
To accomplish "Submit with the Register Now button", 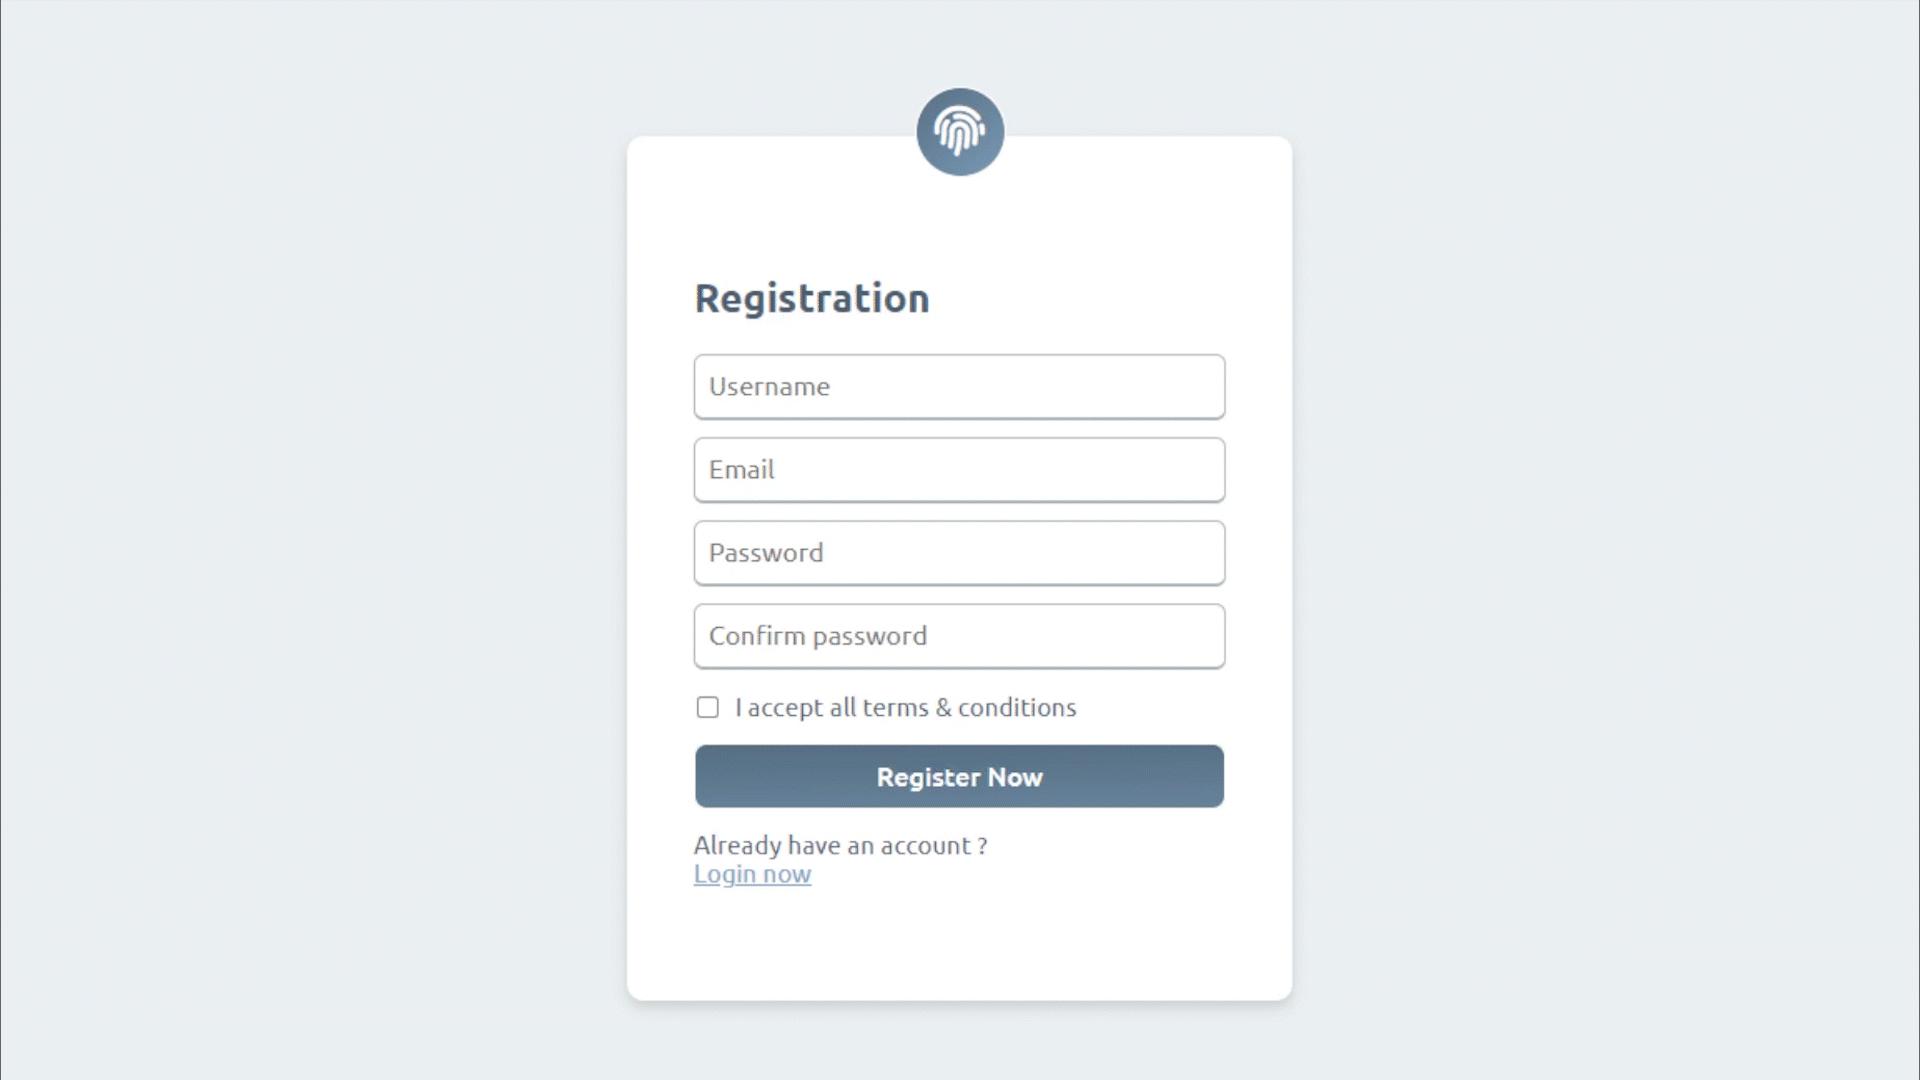I will click(x=959, y=776).
